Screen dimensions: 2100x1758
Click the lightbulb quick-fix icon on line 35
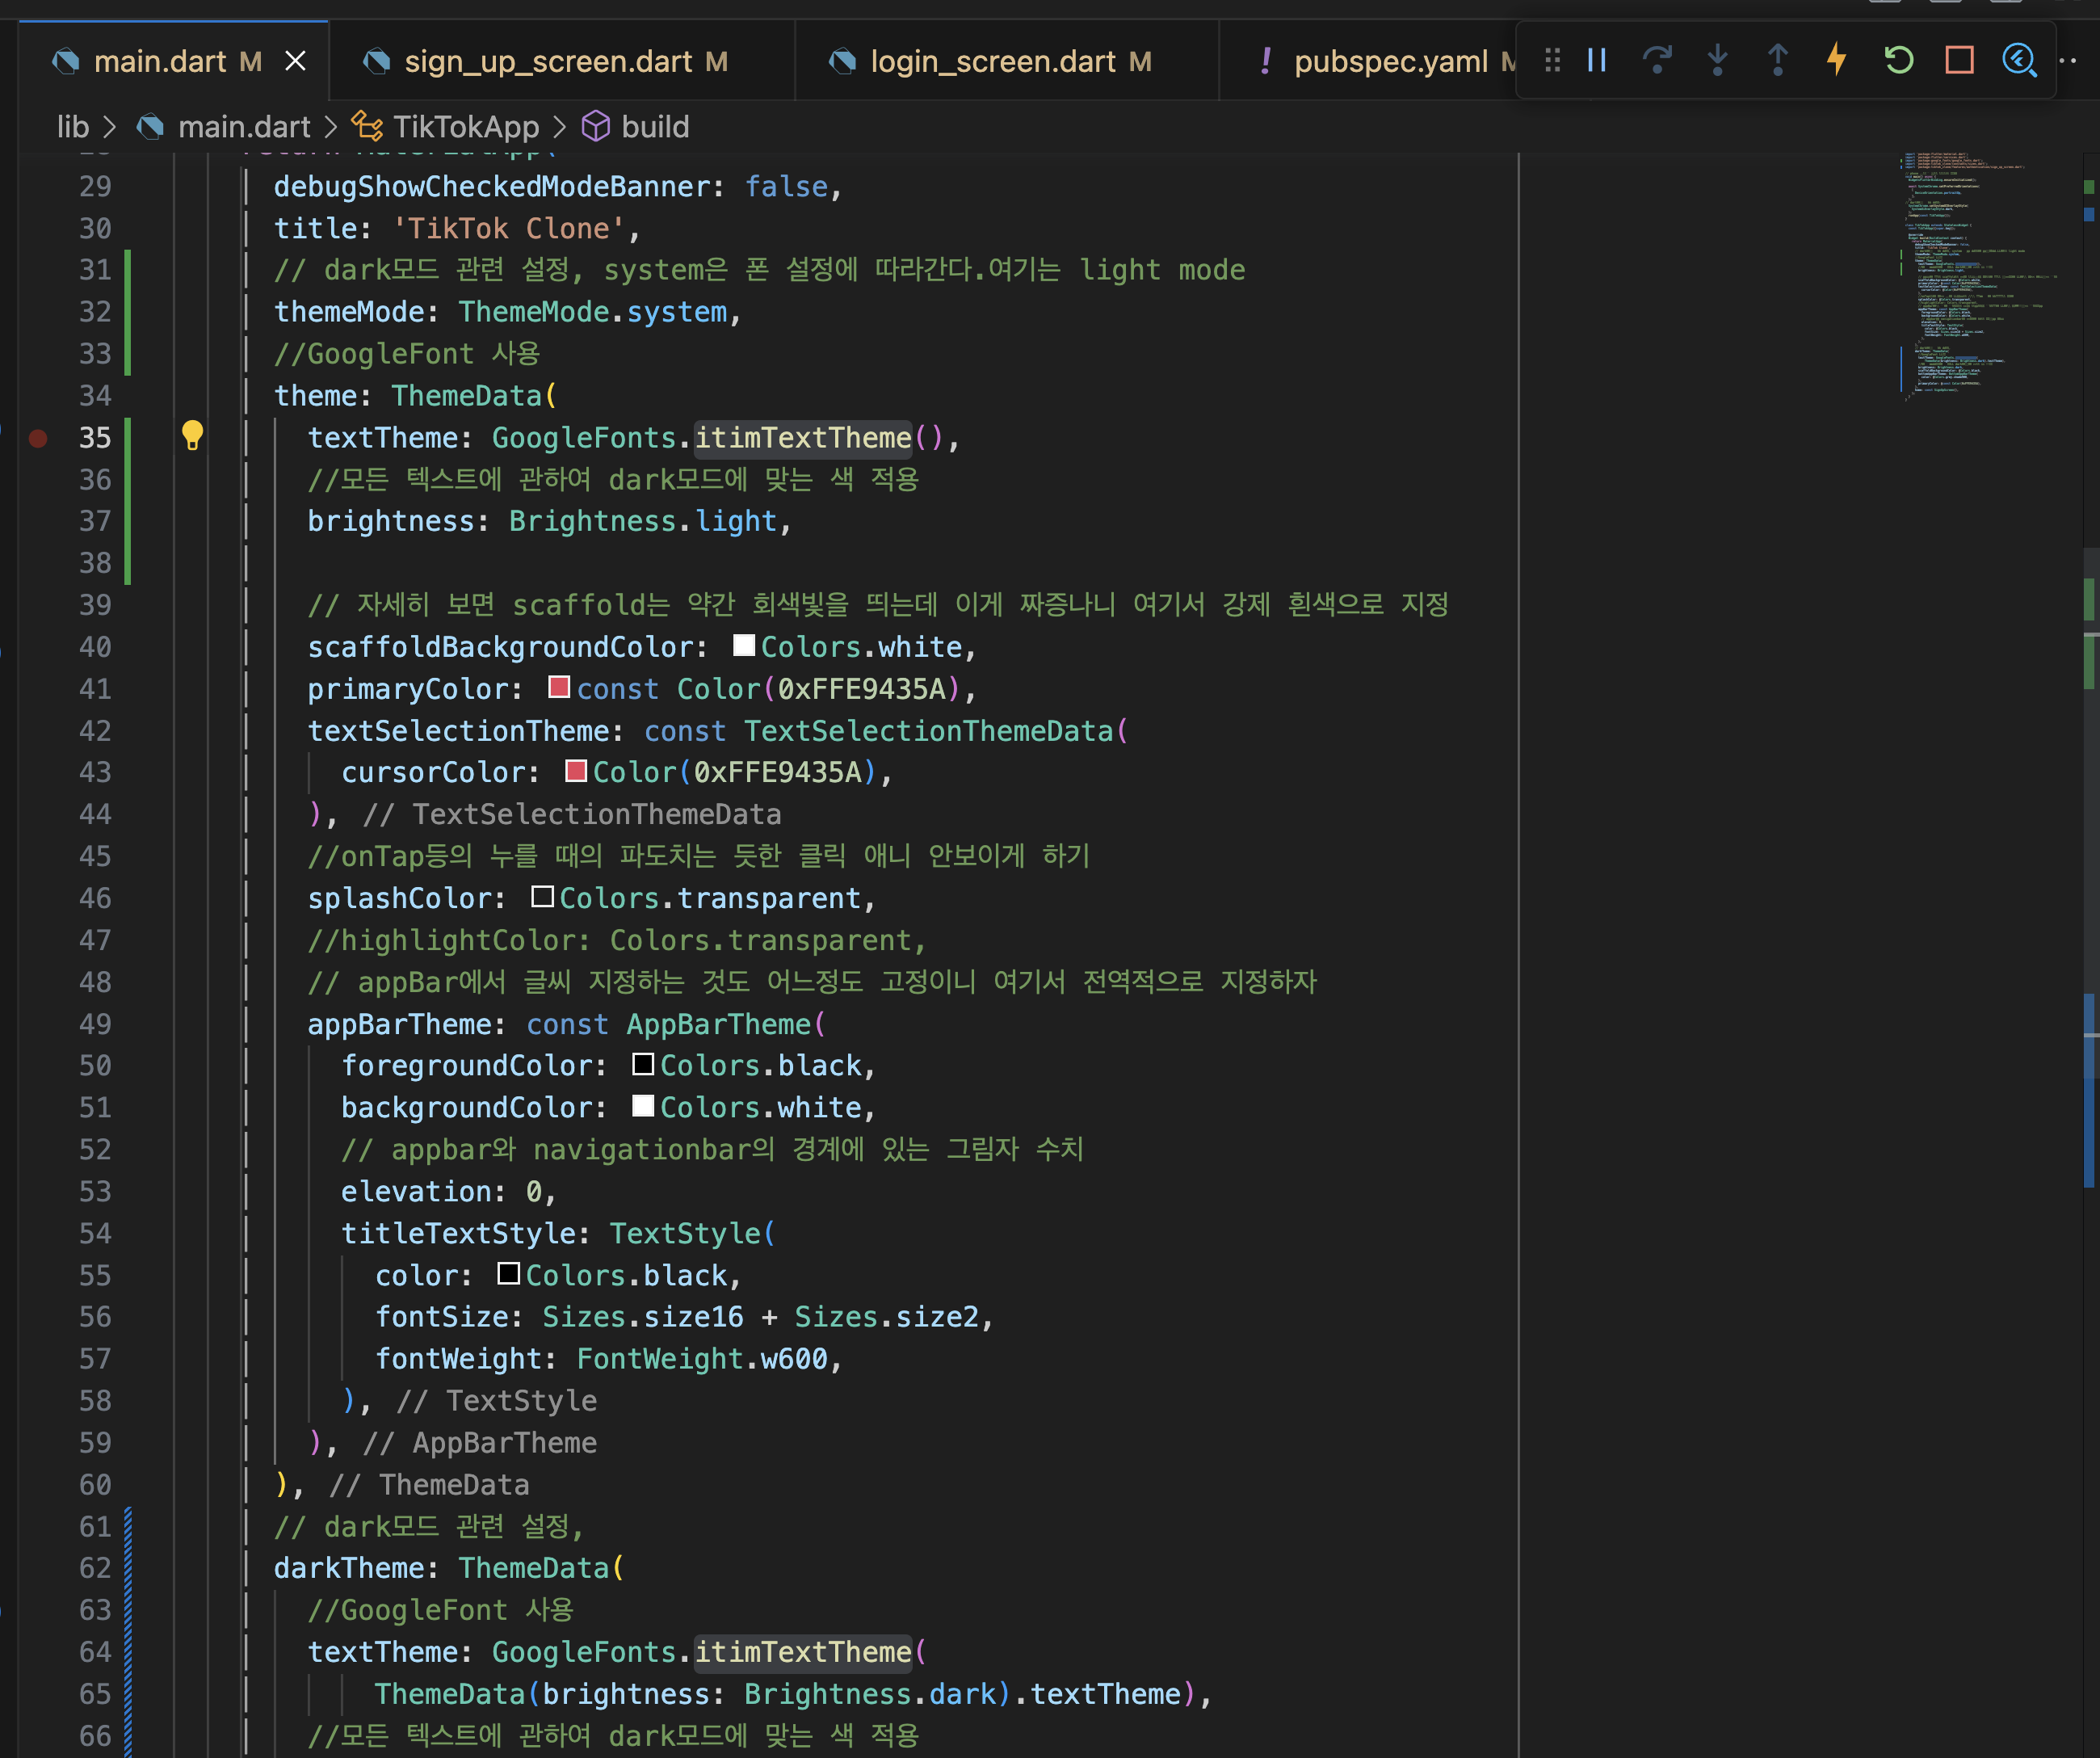coord(192,436)
